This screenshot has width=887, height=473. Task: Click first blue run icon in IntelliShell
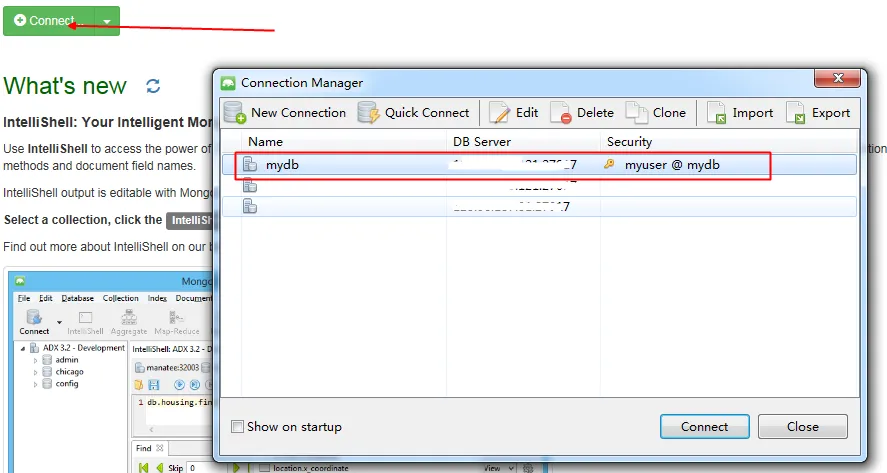pos(179,385)
